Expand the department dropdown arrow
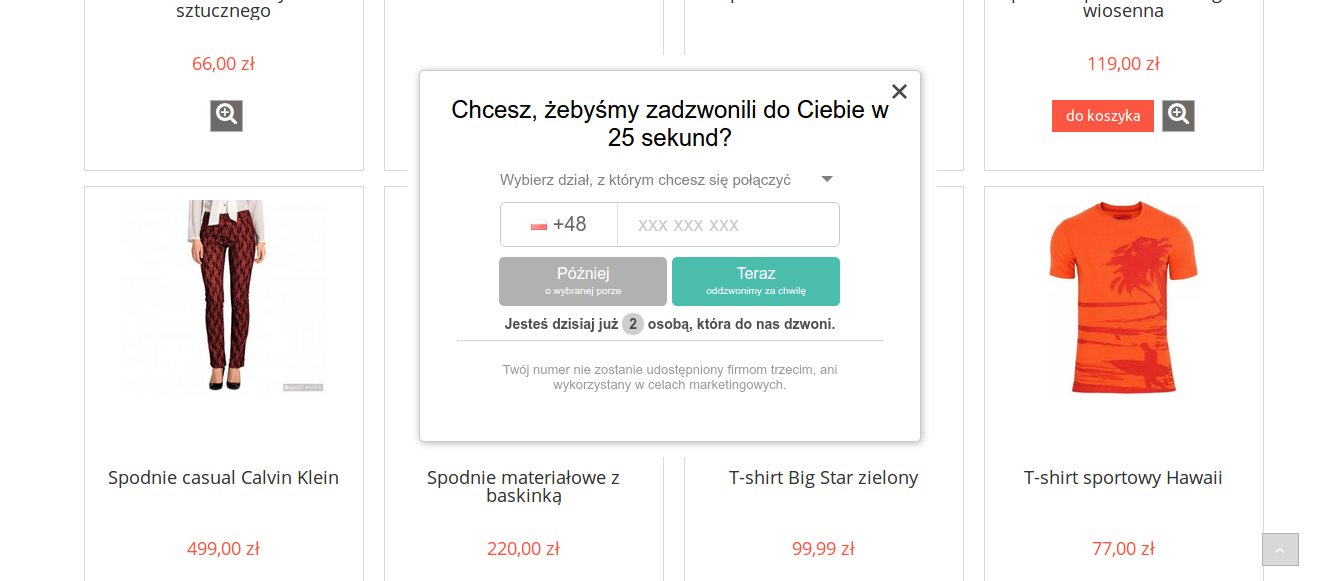Screen dimensions: 1344x581 point(827,179)
